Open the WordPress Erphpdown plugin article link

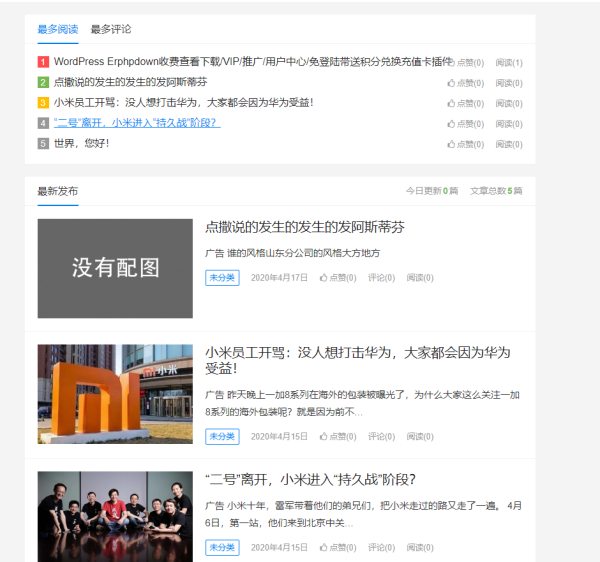(x=250, y=62)
